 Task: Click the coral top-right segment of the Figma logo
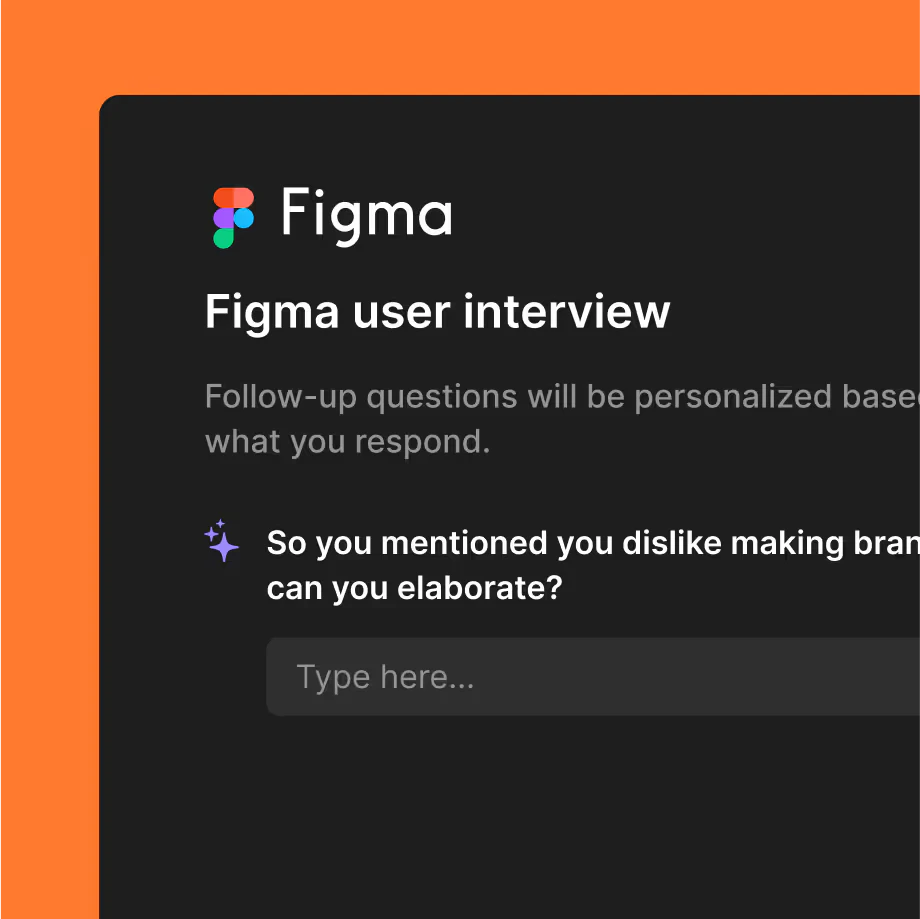click(244, 197)
